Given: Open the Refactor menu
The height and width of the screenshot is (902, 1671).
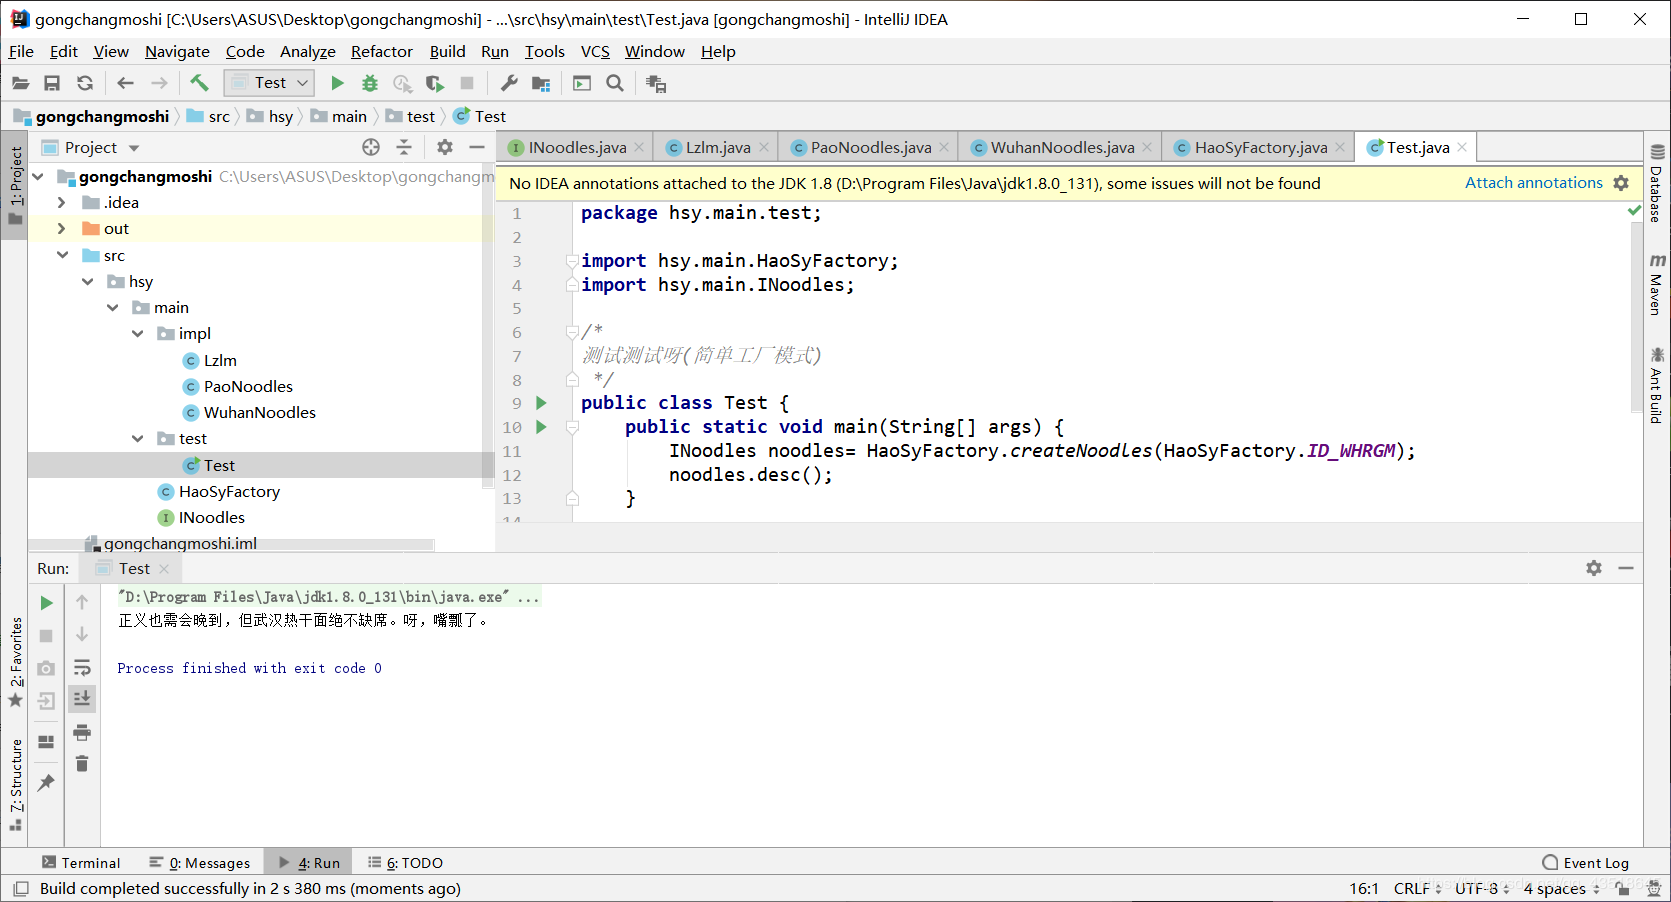Looking at the screenshot, I should pyautogui.click(x=381, y=51).
